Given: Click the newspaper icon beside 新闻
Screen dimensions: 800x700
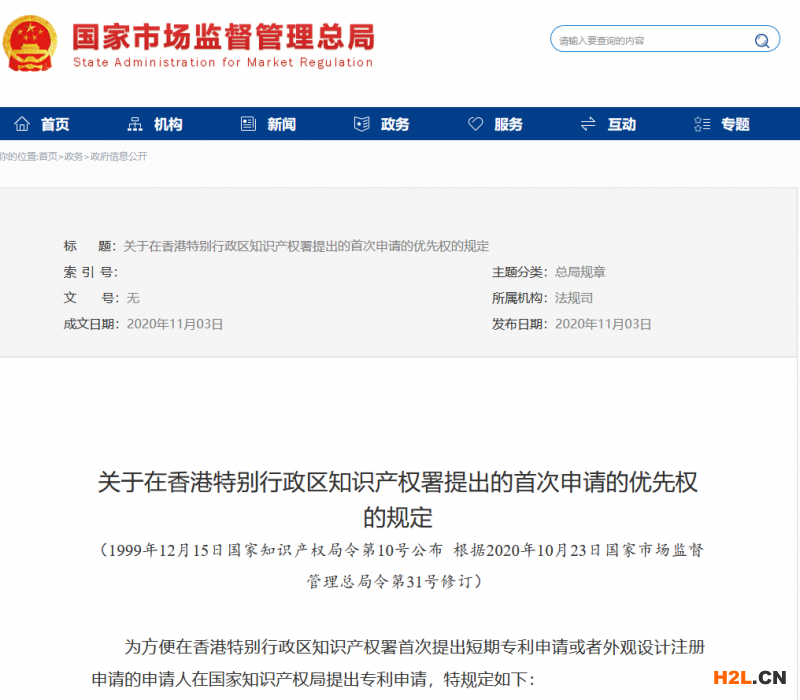Looking at the screenshot, I should [247, 123].
